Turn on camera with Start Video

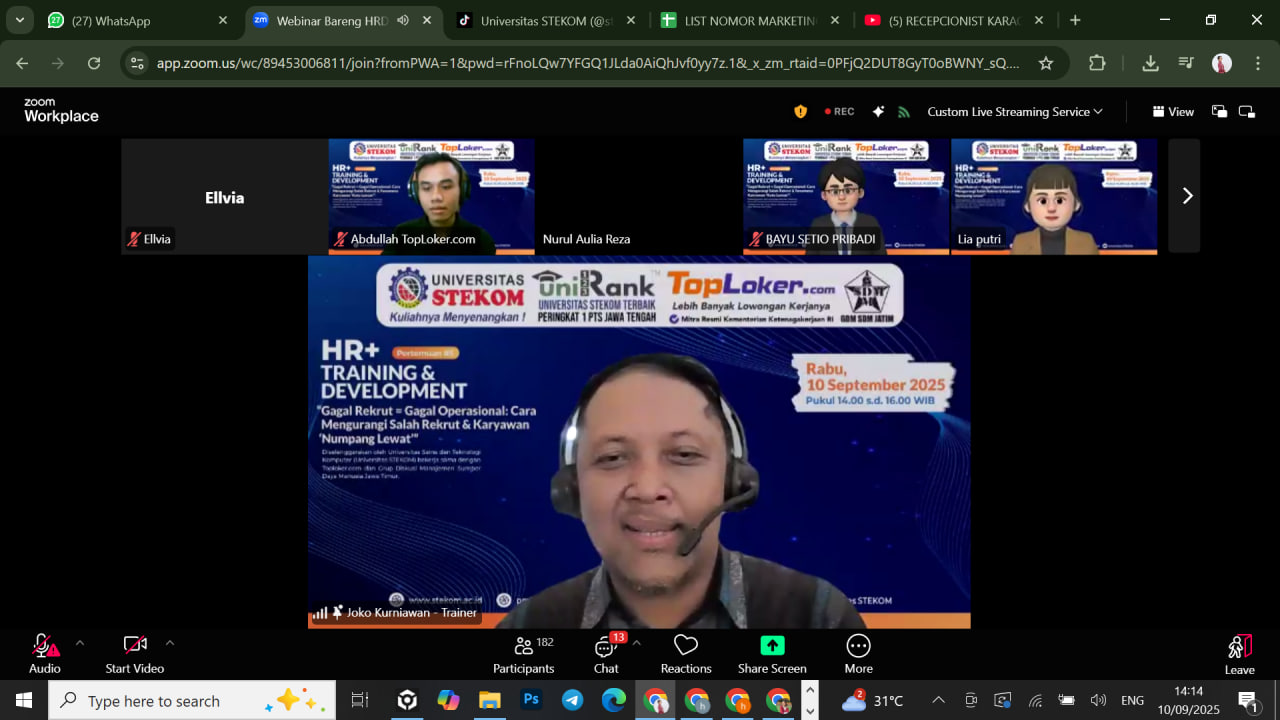click(135, 654)
